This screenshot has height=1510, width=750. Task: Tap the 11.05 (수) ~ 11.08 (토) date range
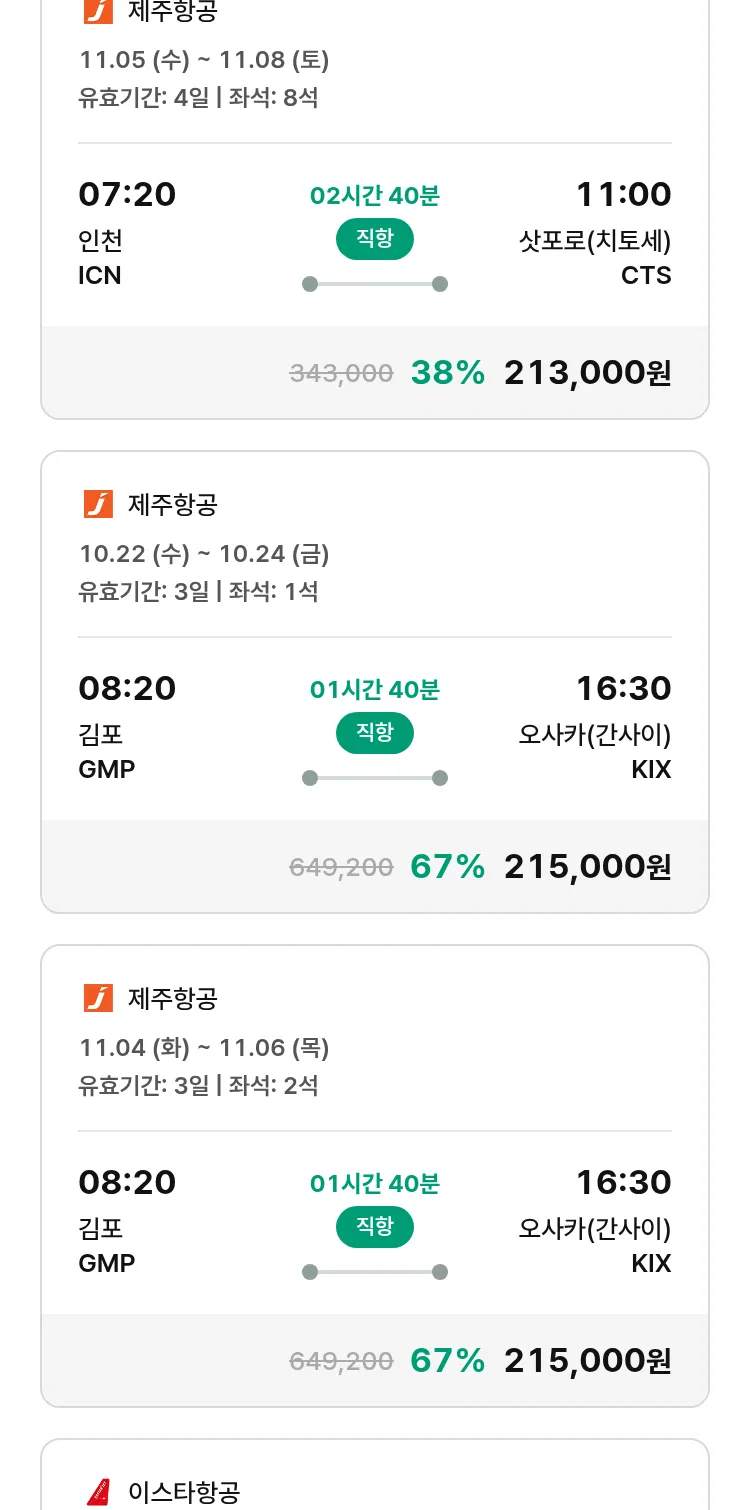tap(204, 60)
